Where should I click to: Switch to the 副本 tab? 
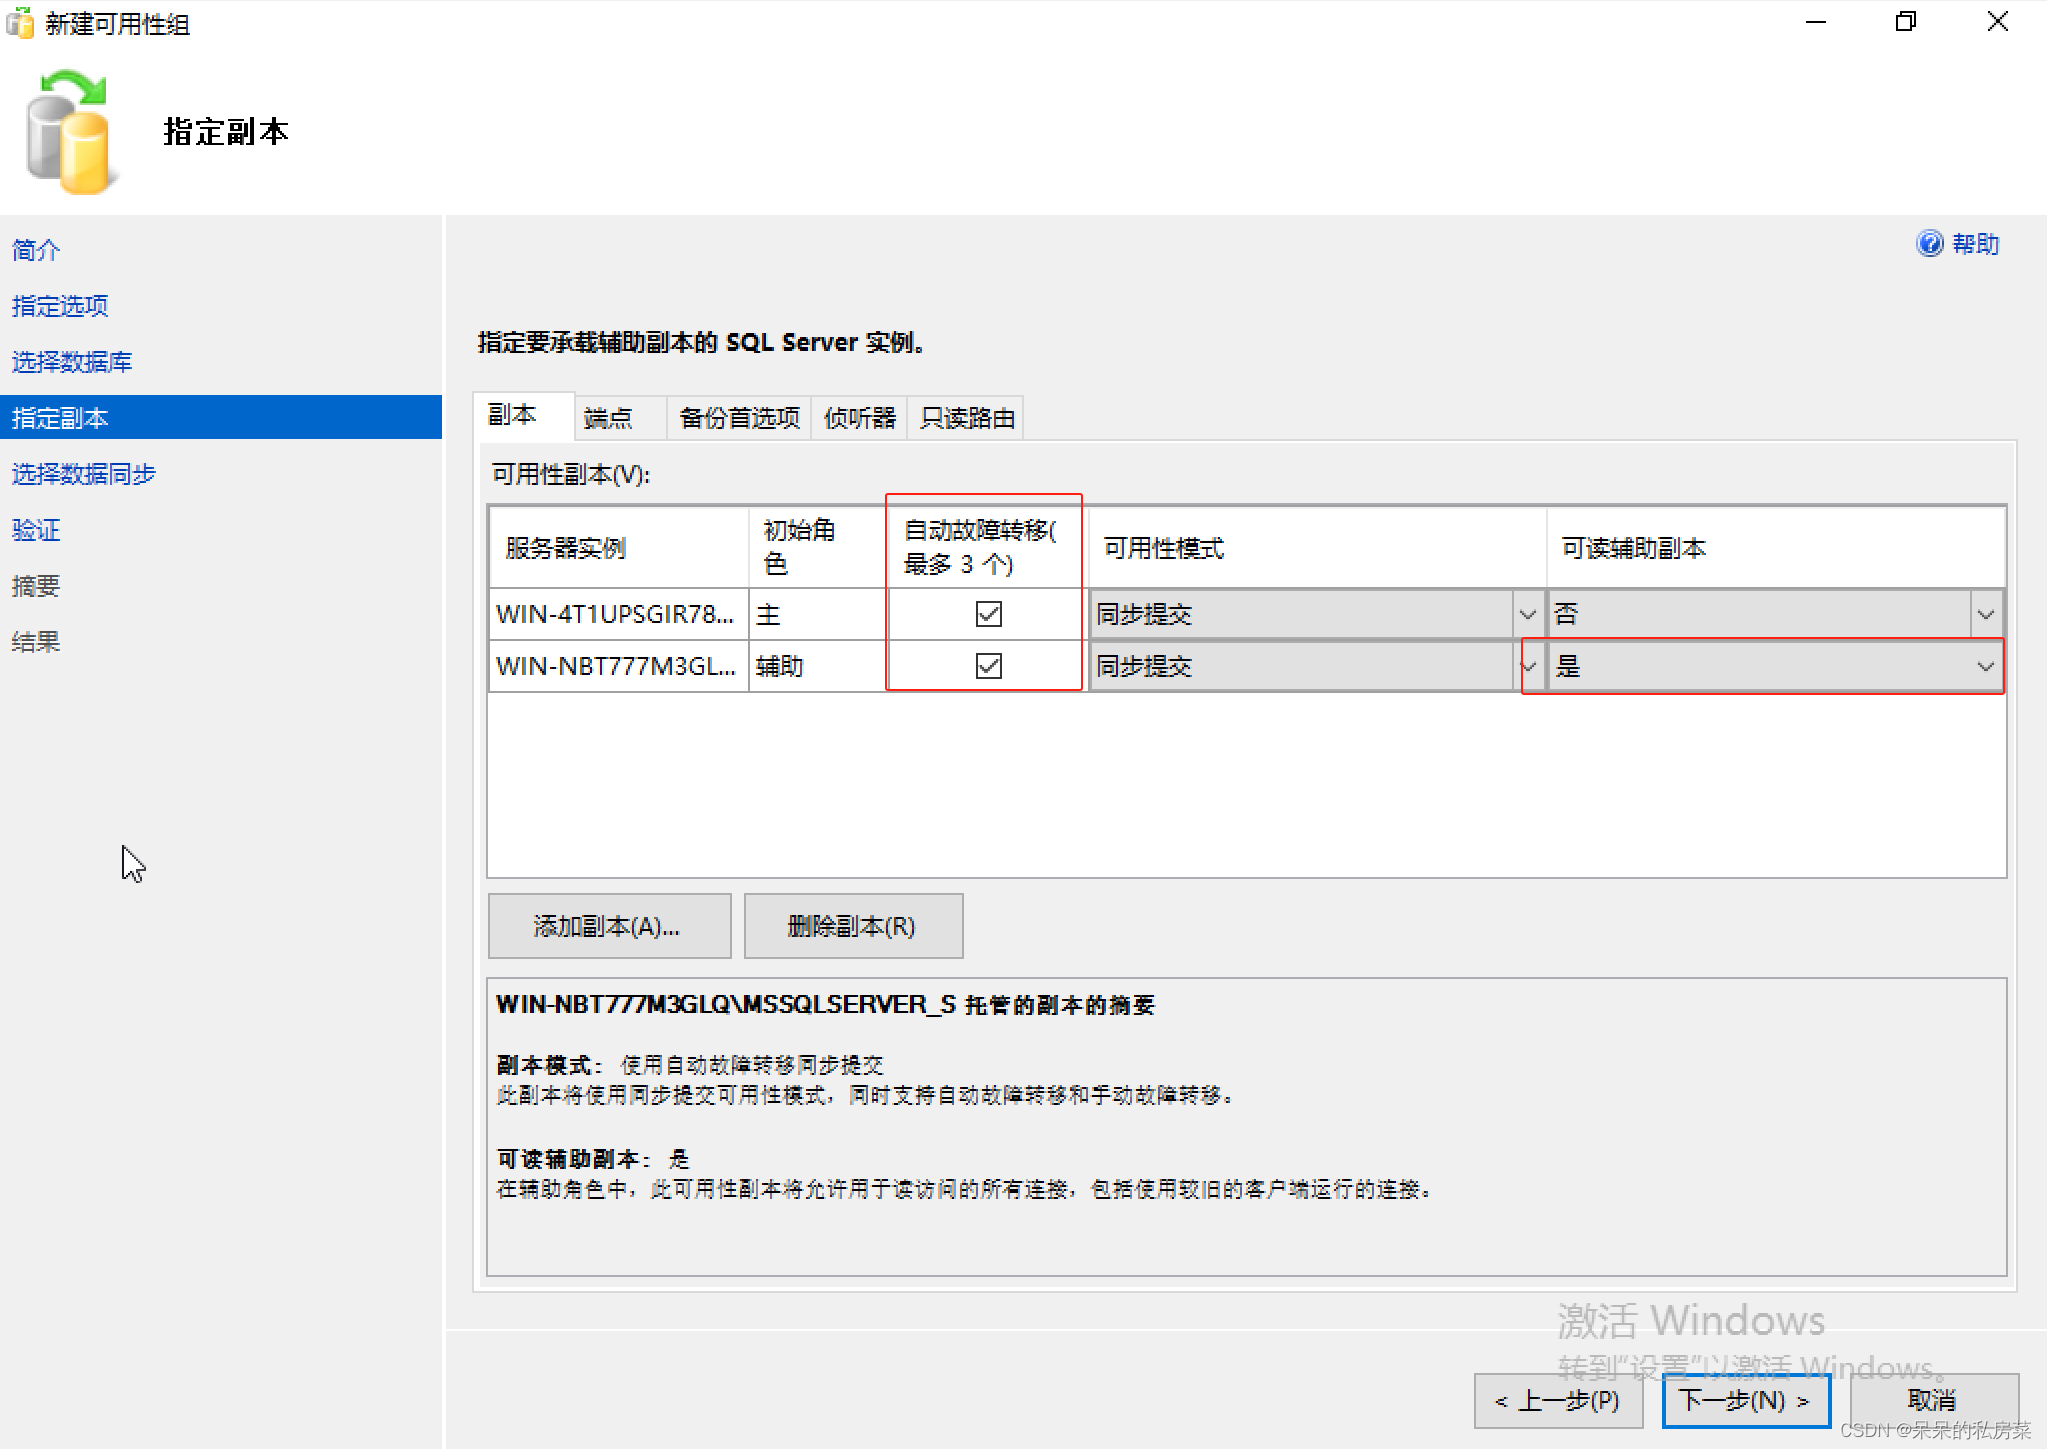pos(523,415)
